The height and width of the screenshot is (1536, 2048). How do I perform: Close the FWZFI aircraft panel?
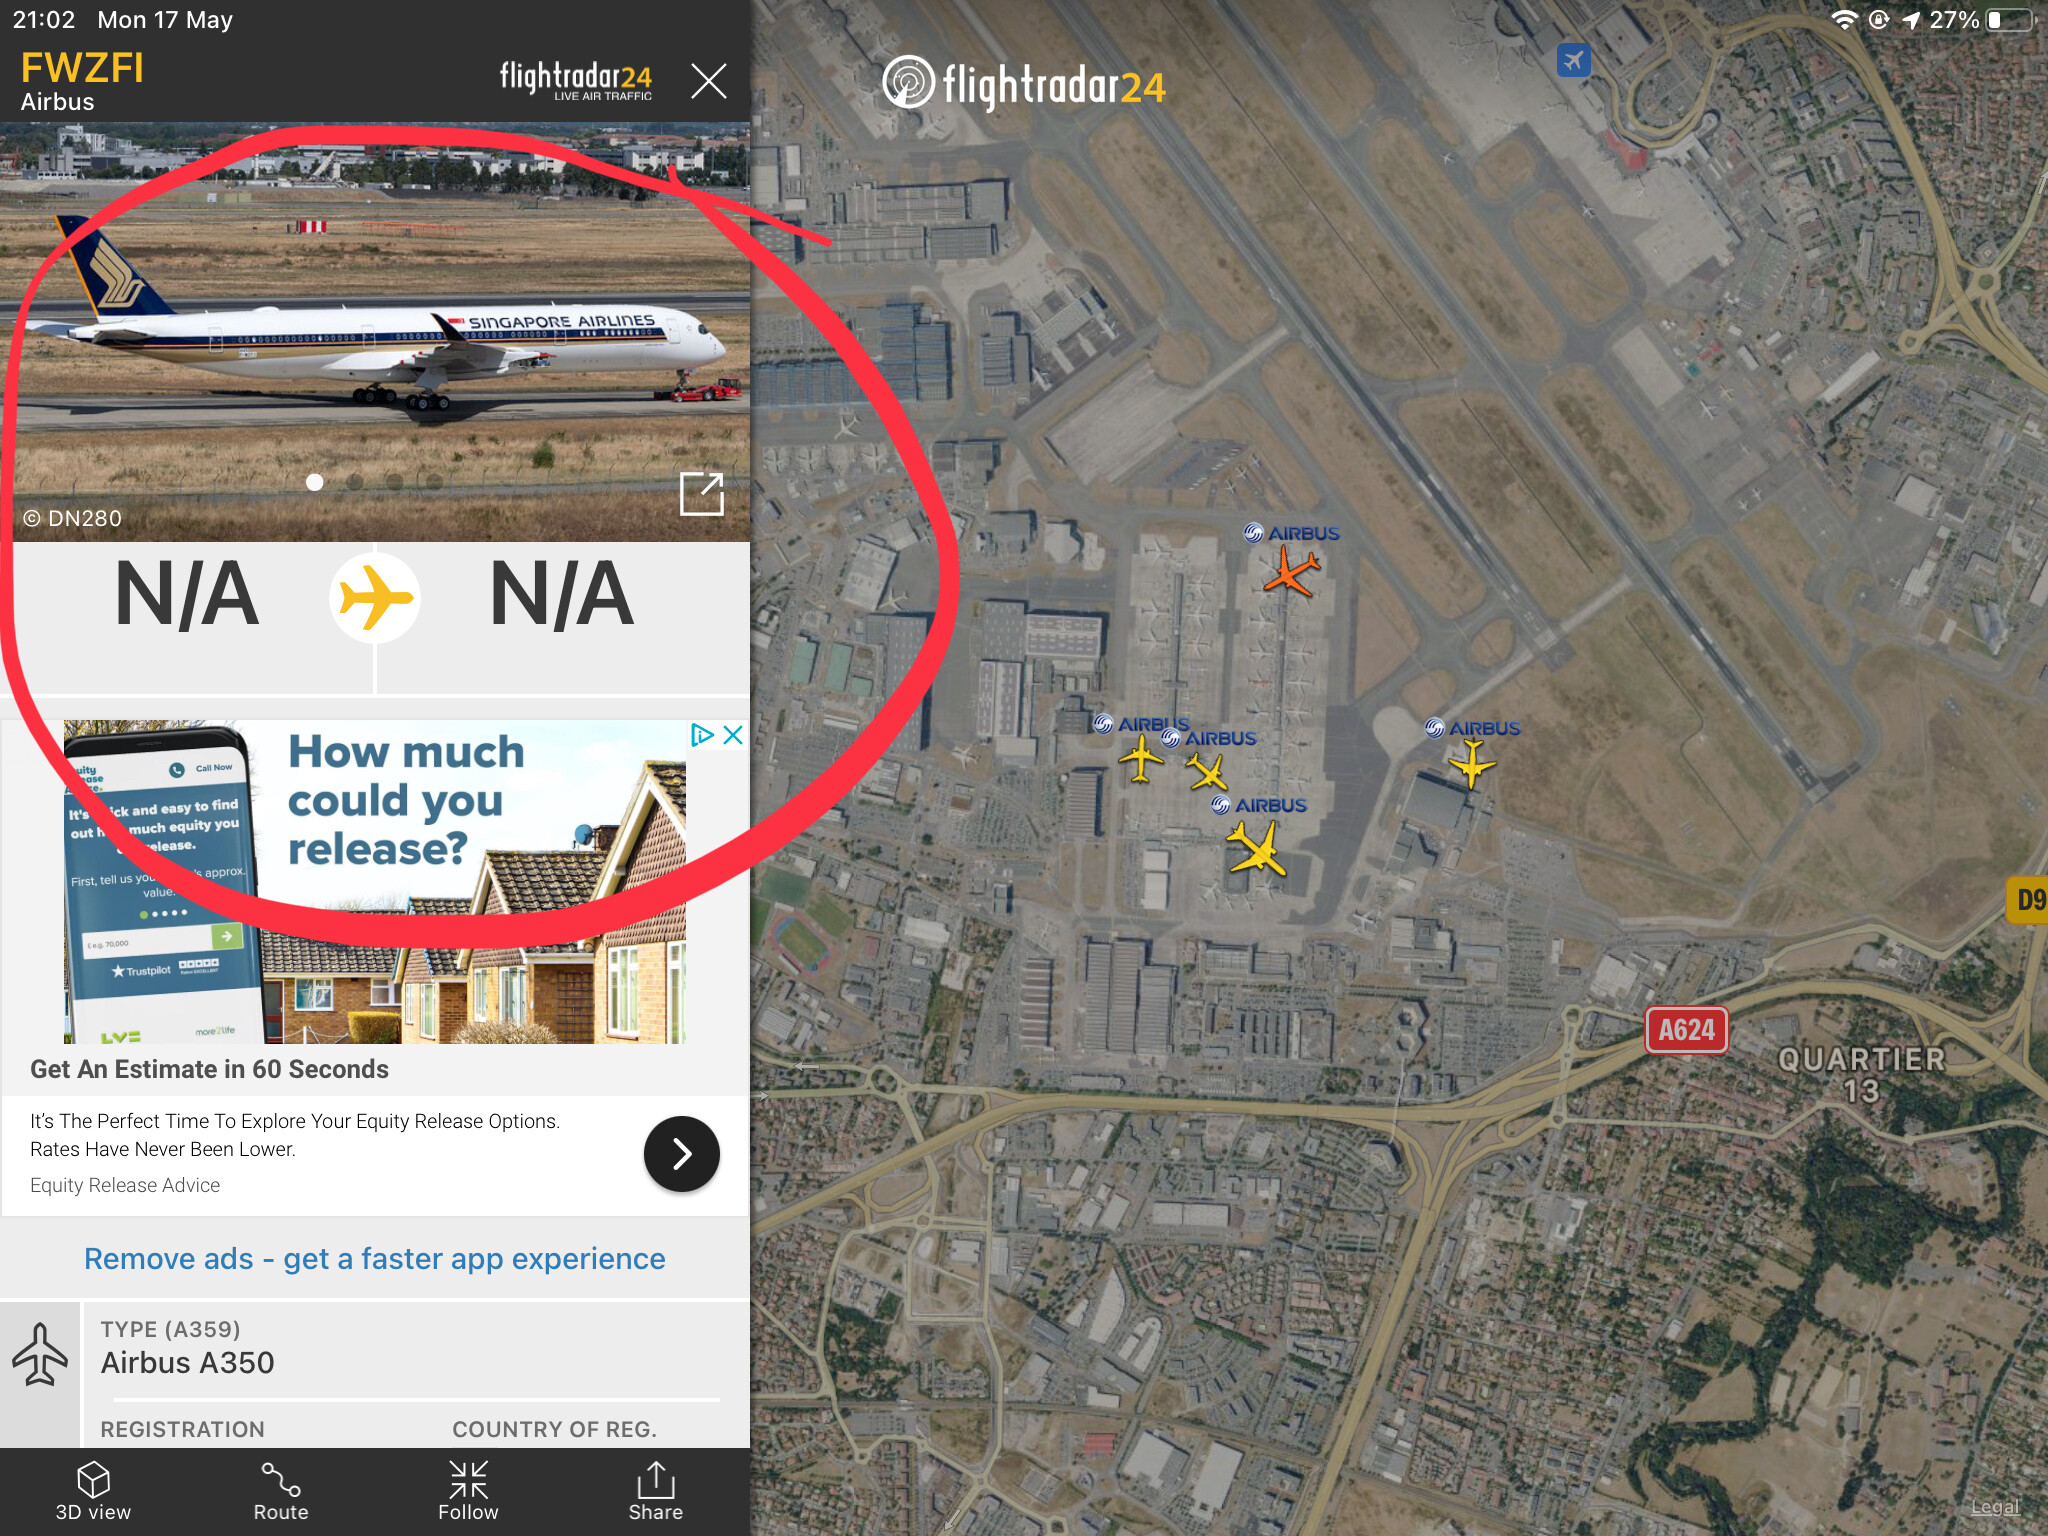709,80
